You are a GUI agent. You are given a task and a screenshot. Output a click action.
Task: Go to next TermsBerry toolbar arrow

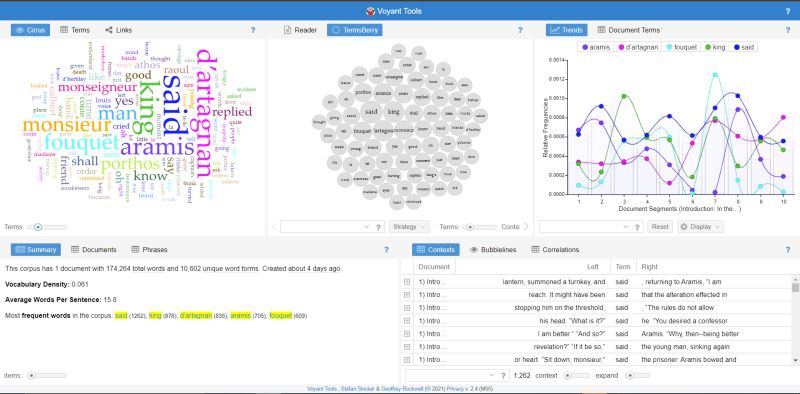pos(527,227)
